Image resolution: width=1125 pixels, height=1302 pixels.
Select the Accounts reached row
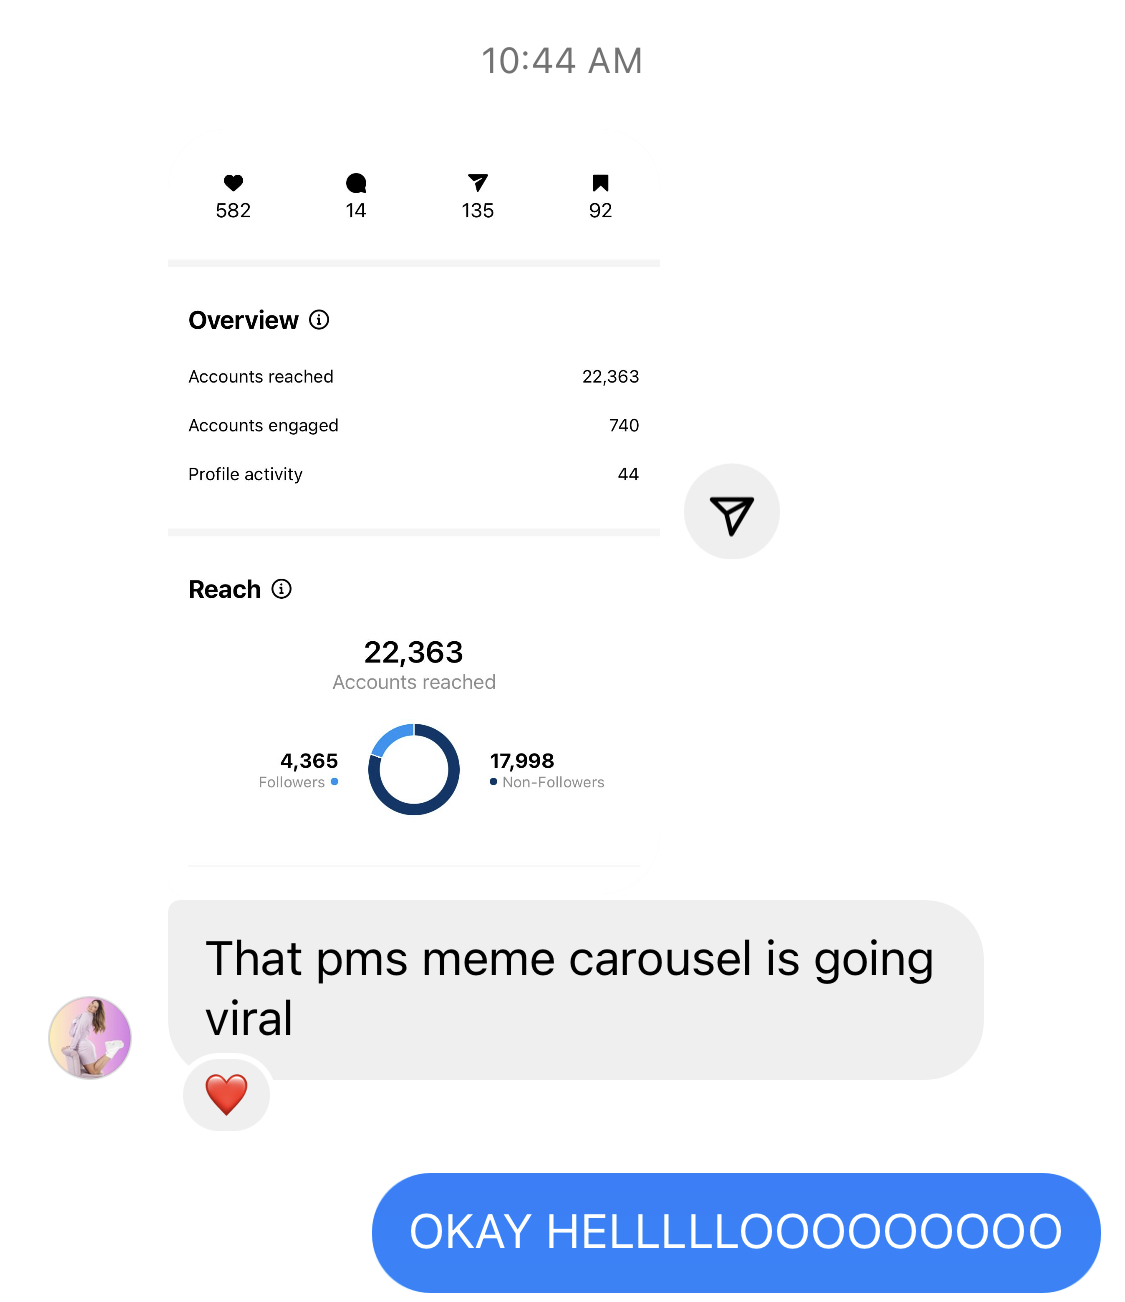tap(414, 377)
